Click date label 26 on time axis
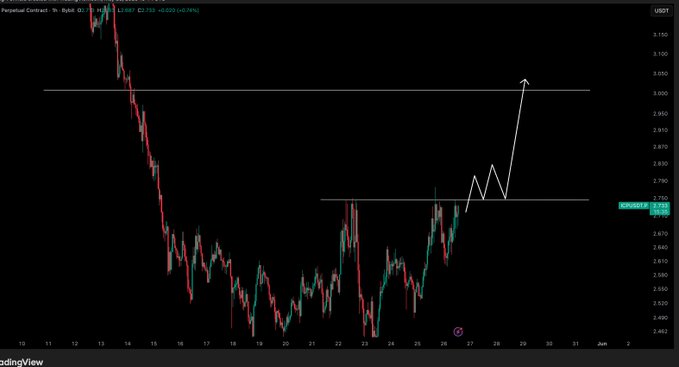This screenshot has width=679, height=367. coord(444,344)
